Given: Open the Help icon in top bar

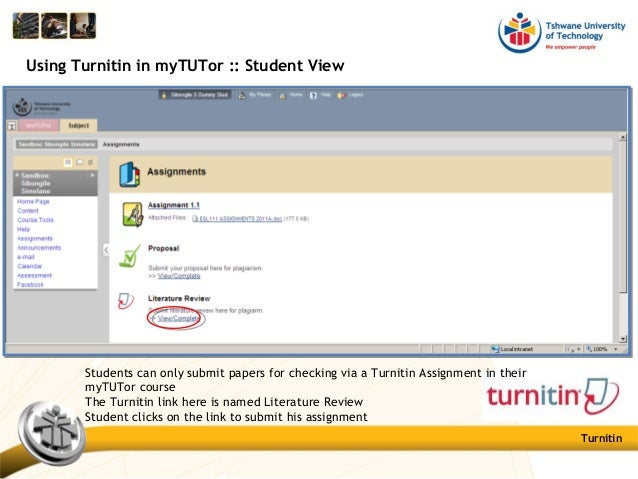Looking at the screenshot, I should (x=313, y=96).
